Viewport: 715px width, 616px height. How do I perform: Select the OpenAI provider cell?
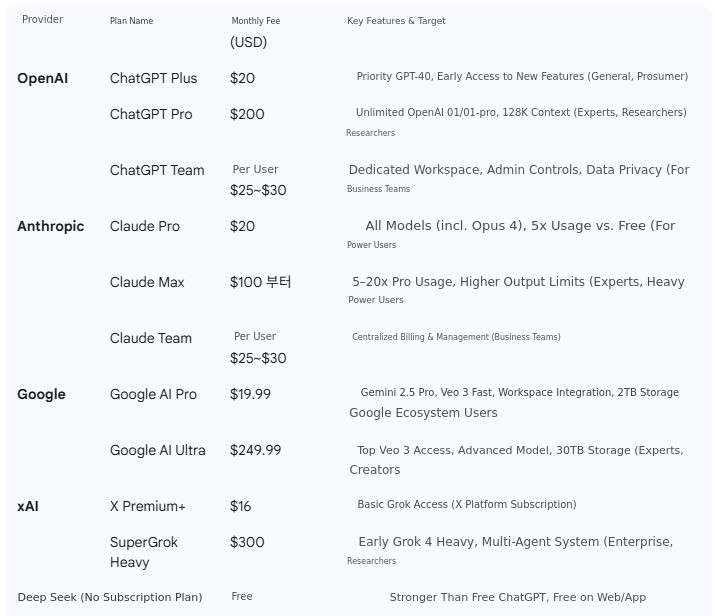coord(42,78)
